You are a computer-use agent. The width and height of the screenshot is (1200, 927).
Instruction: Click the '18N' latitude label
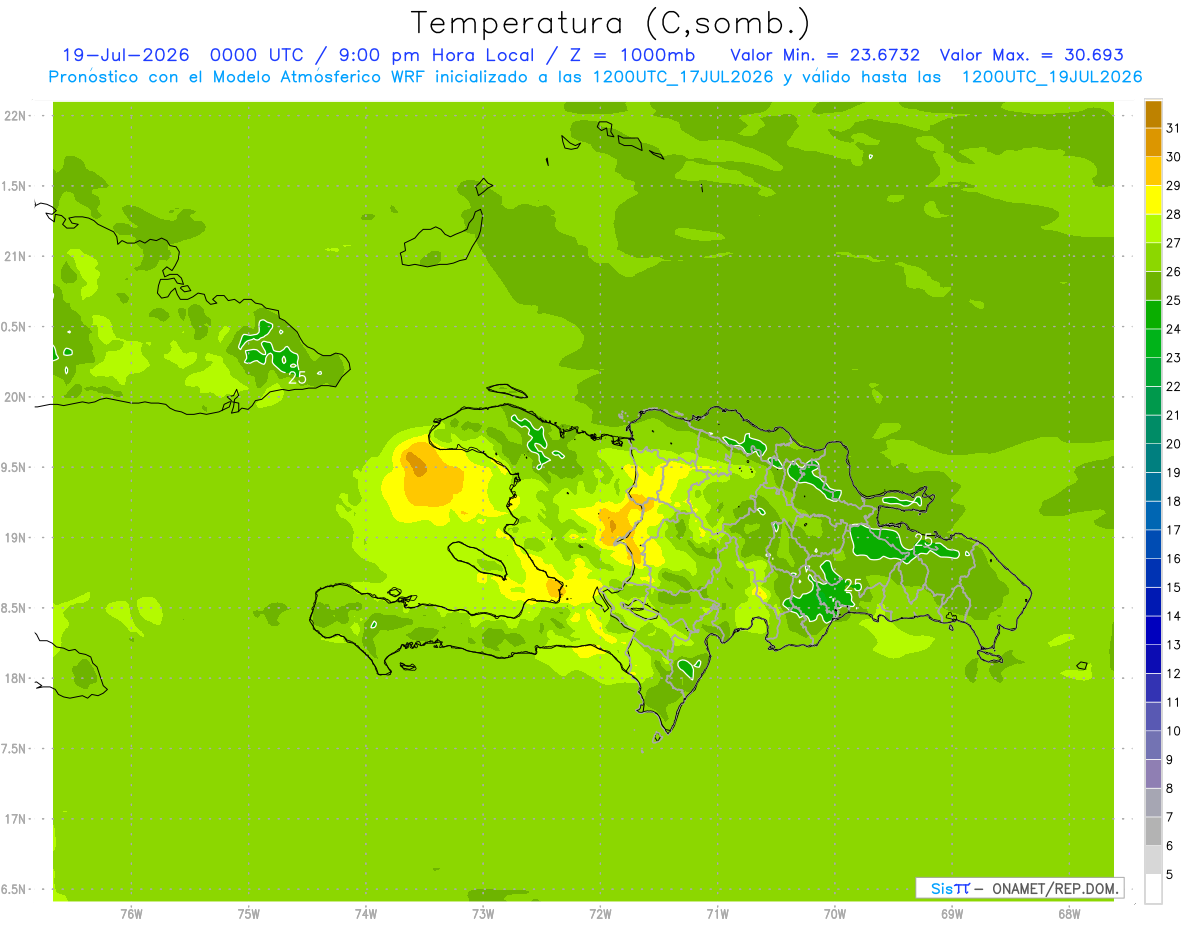(16, 678)
